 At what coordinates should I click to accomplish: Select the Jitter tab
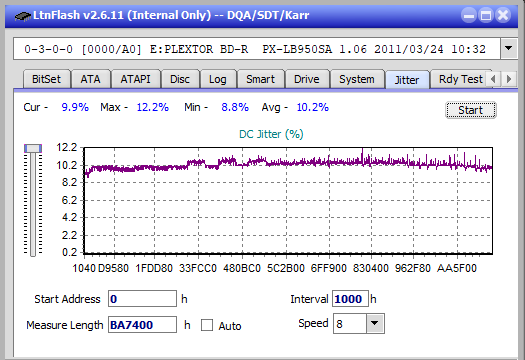pyautogui.click(x=407, y=80)
